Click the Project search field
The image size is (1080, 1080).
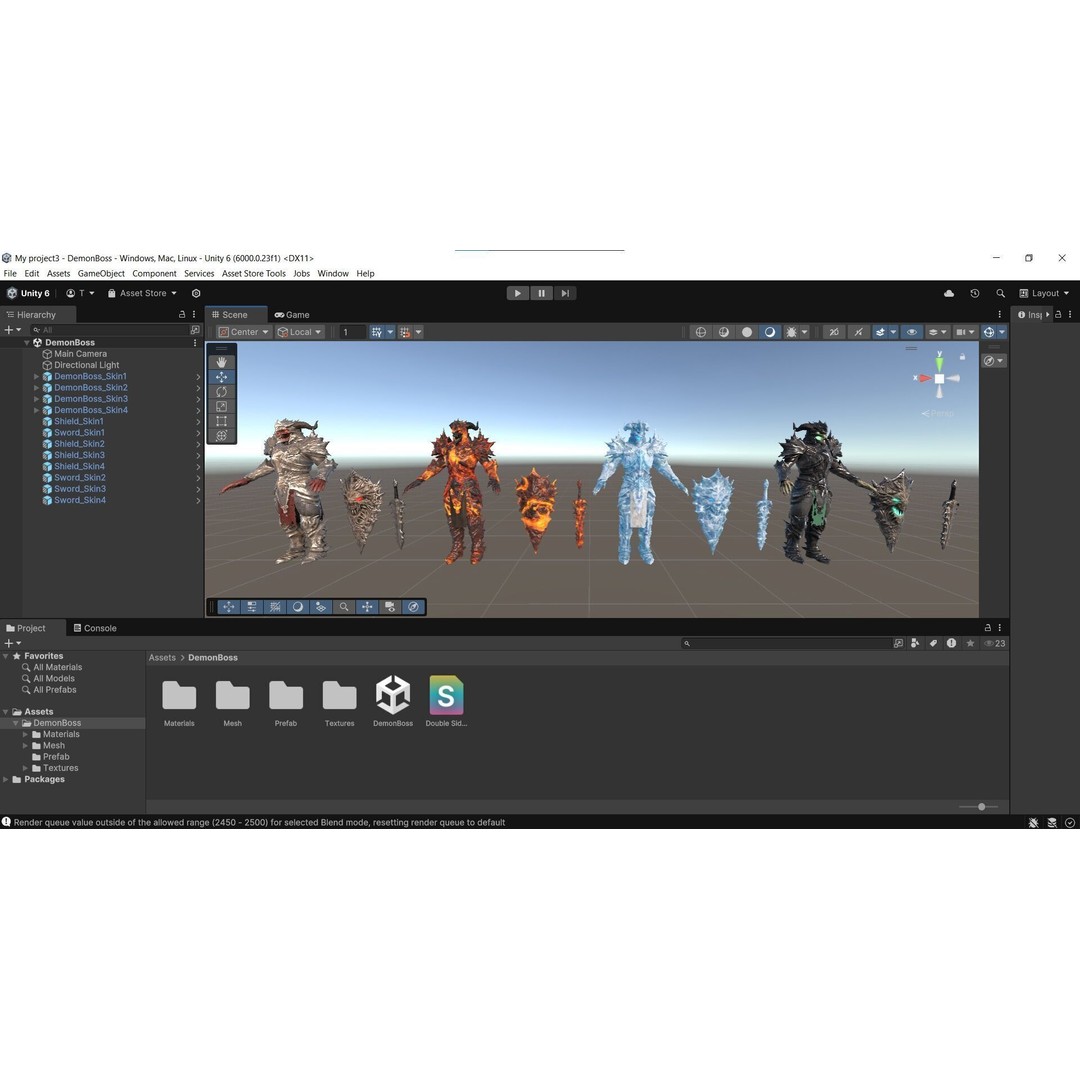787,643
